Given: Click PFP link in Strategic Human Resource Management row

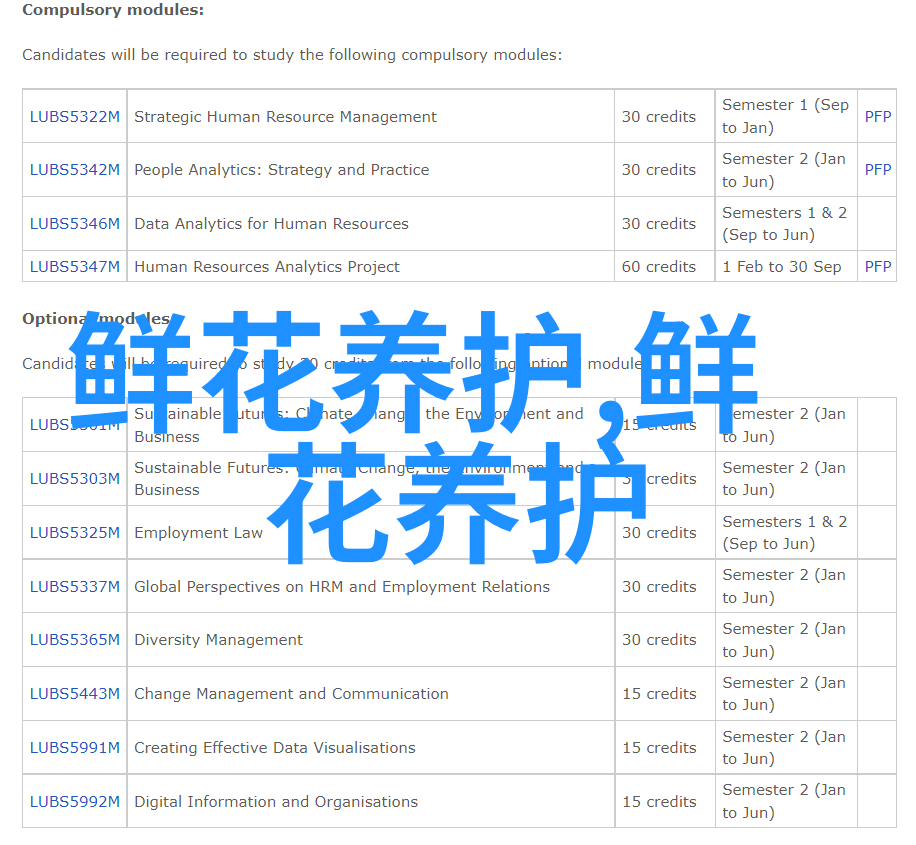Looking at the screenshot, I should tap(878, 116).
